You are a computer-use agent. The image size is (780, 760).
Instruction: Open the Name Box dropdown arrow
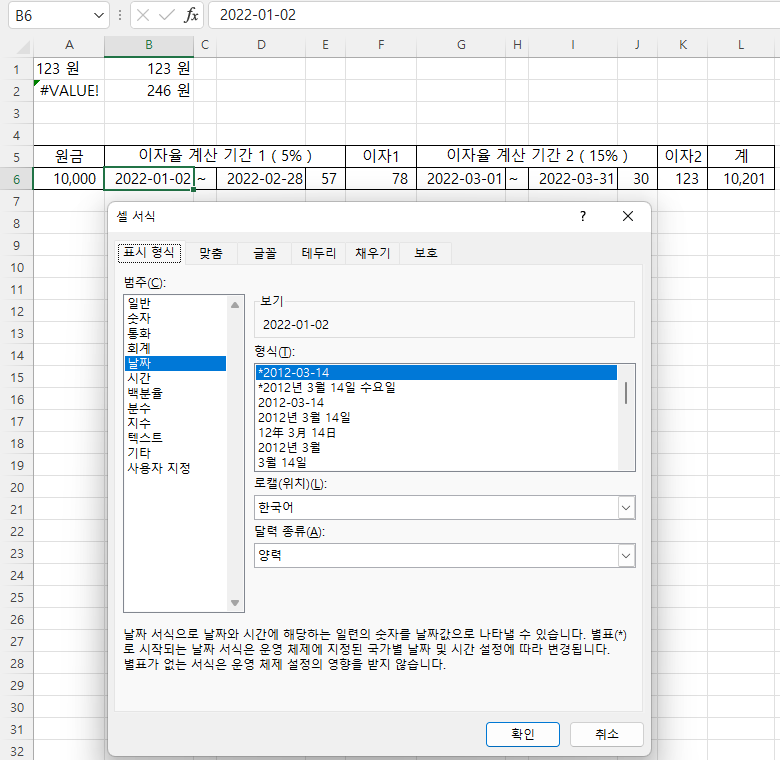pyautogui.click(x=98, y=15)
